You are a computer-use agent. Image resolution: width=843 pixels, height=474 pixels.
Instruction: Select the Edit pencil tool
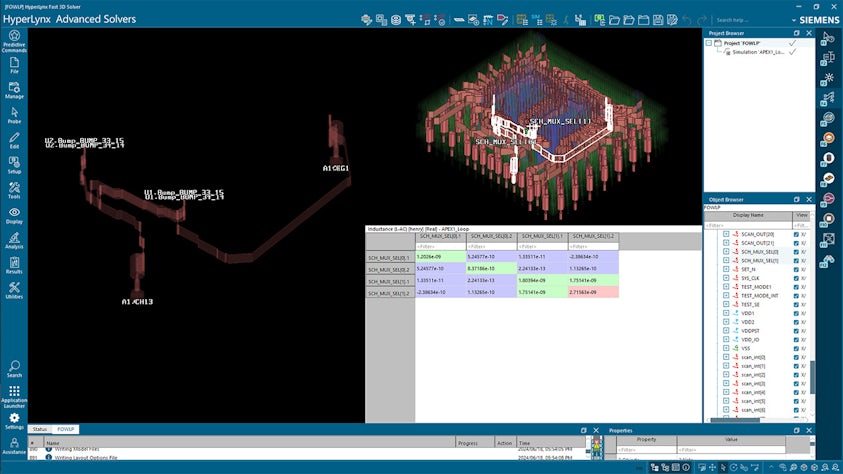[14, 141]
